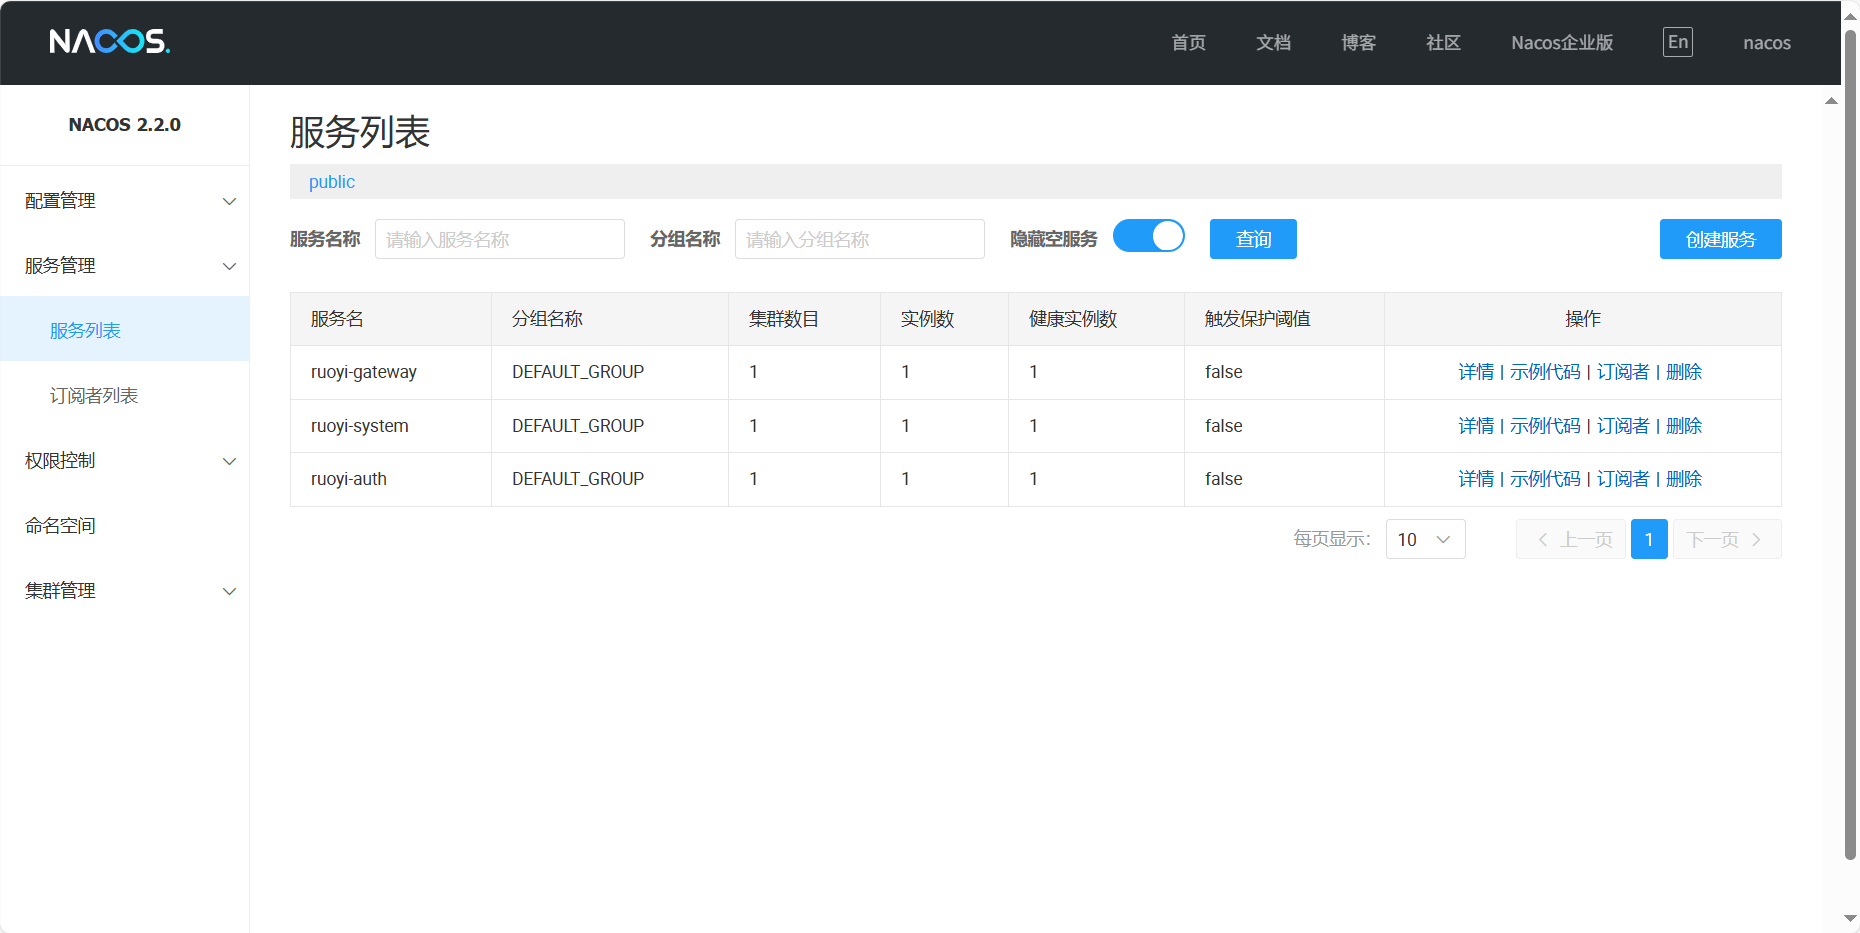Open 示例代码 for ruoyi-gateway
This screenshot has height=933, width=1860.
pyautogui.click(x=1545, y=372)
